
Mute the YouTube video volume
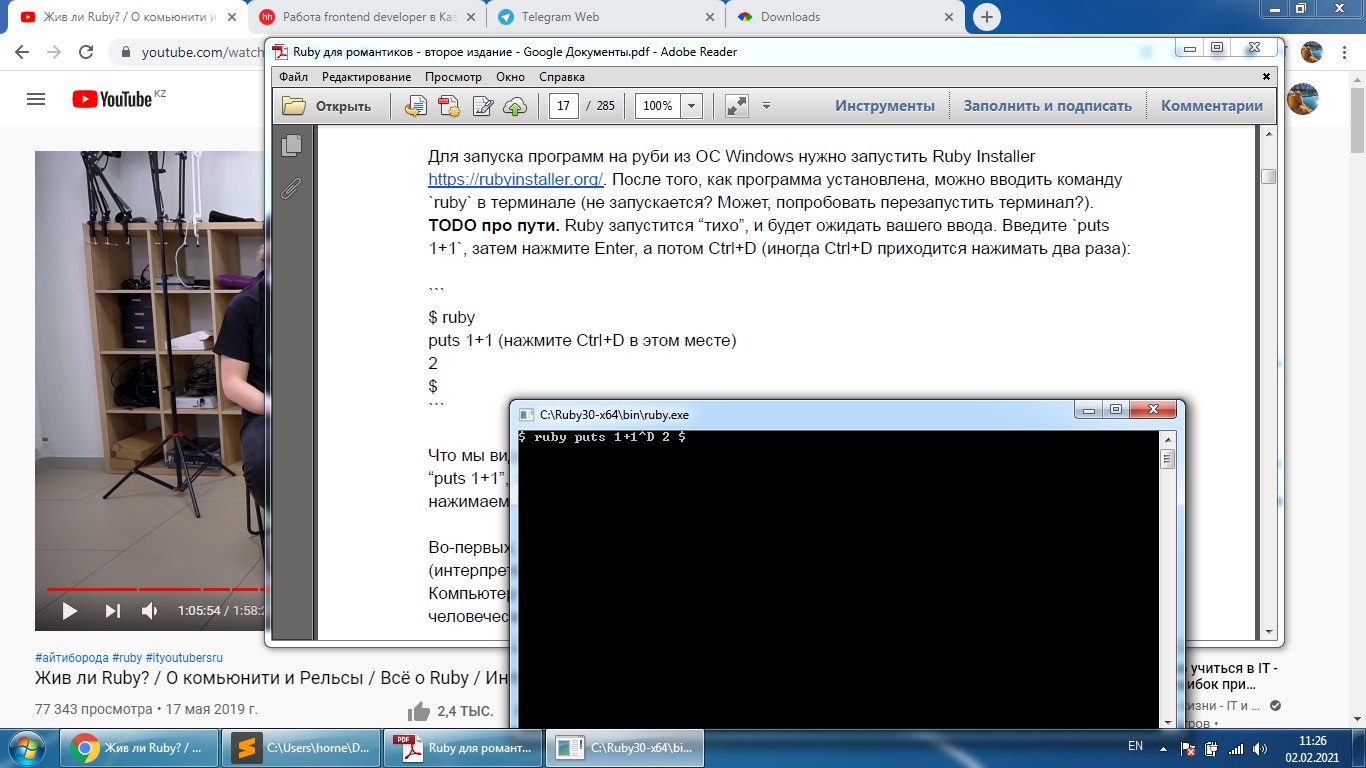point(150,610)
